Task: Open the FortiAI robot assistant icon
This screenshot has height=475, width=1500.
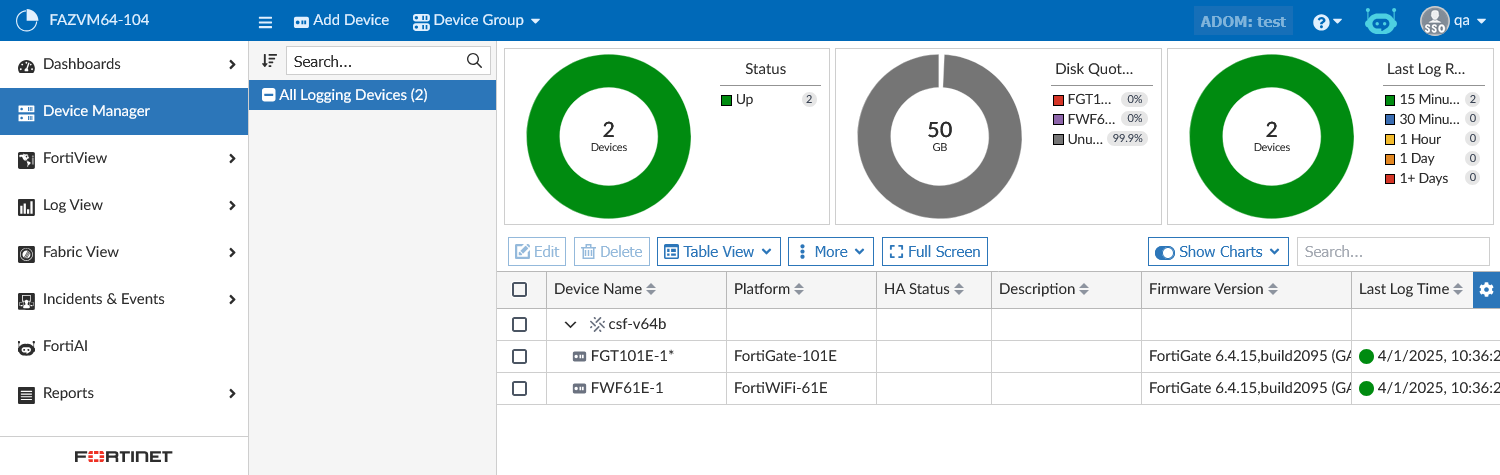Action: pyautogui.click(x=1381, y=21)
